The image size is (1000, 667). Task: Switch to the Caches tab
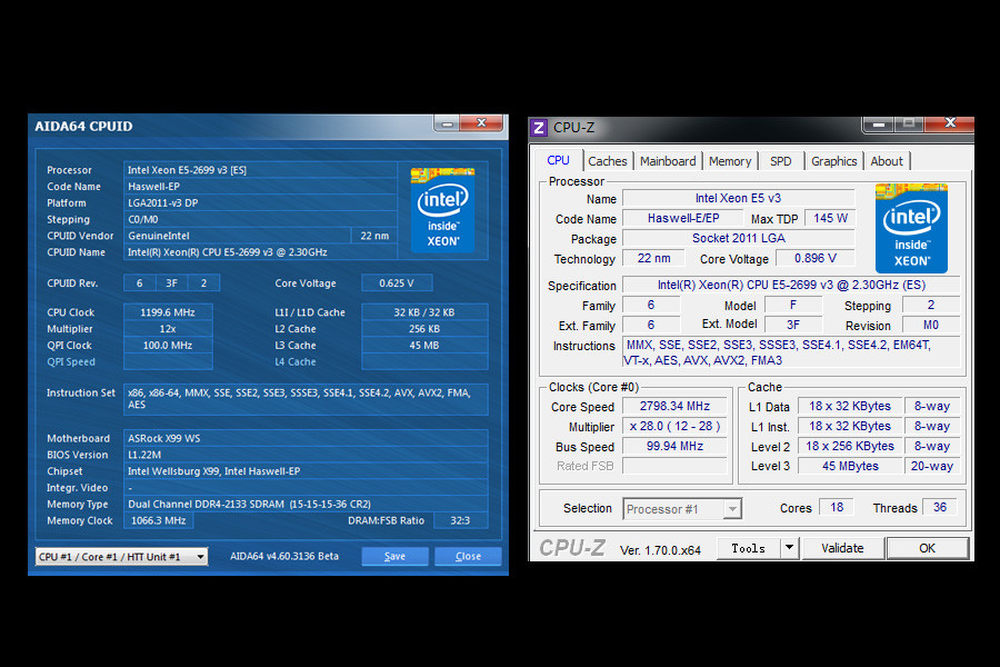point(607,161)
